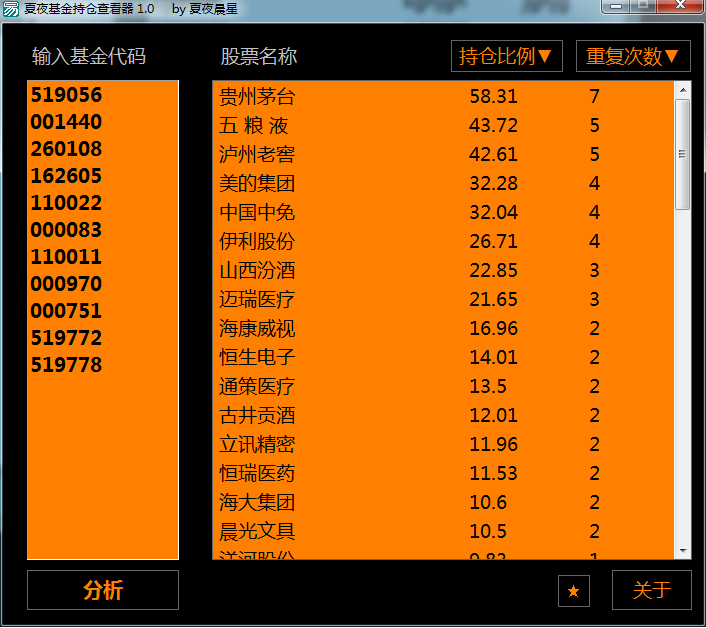Click the app icon in title bar

point(10,8)
